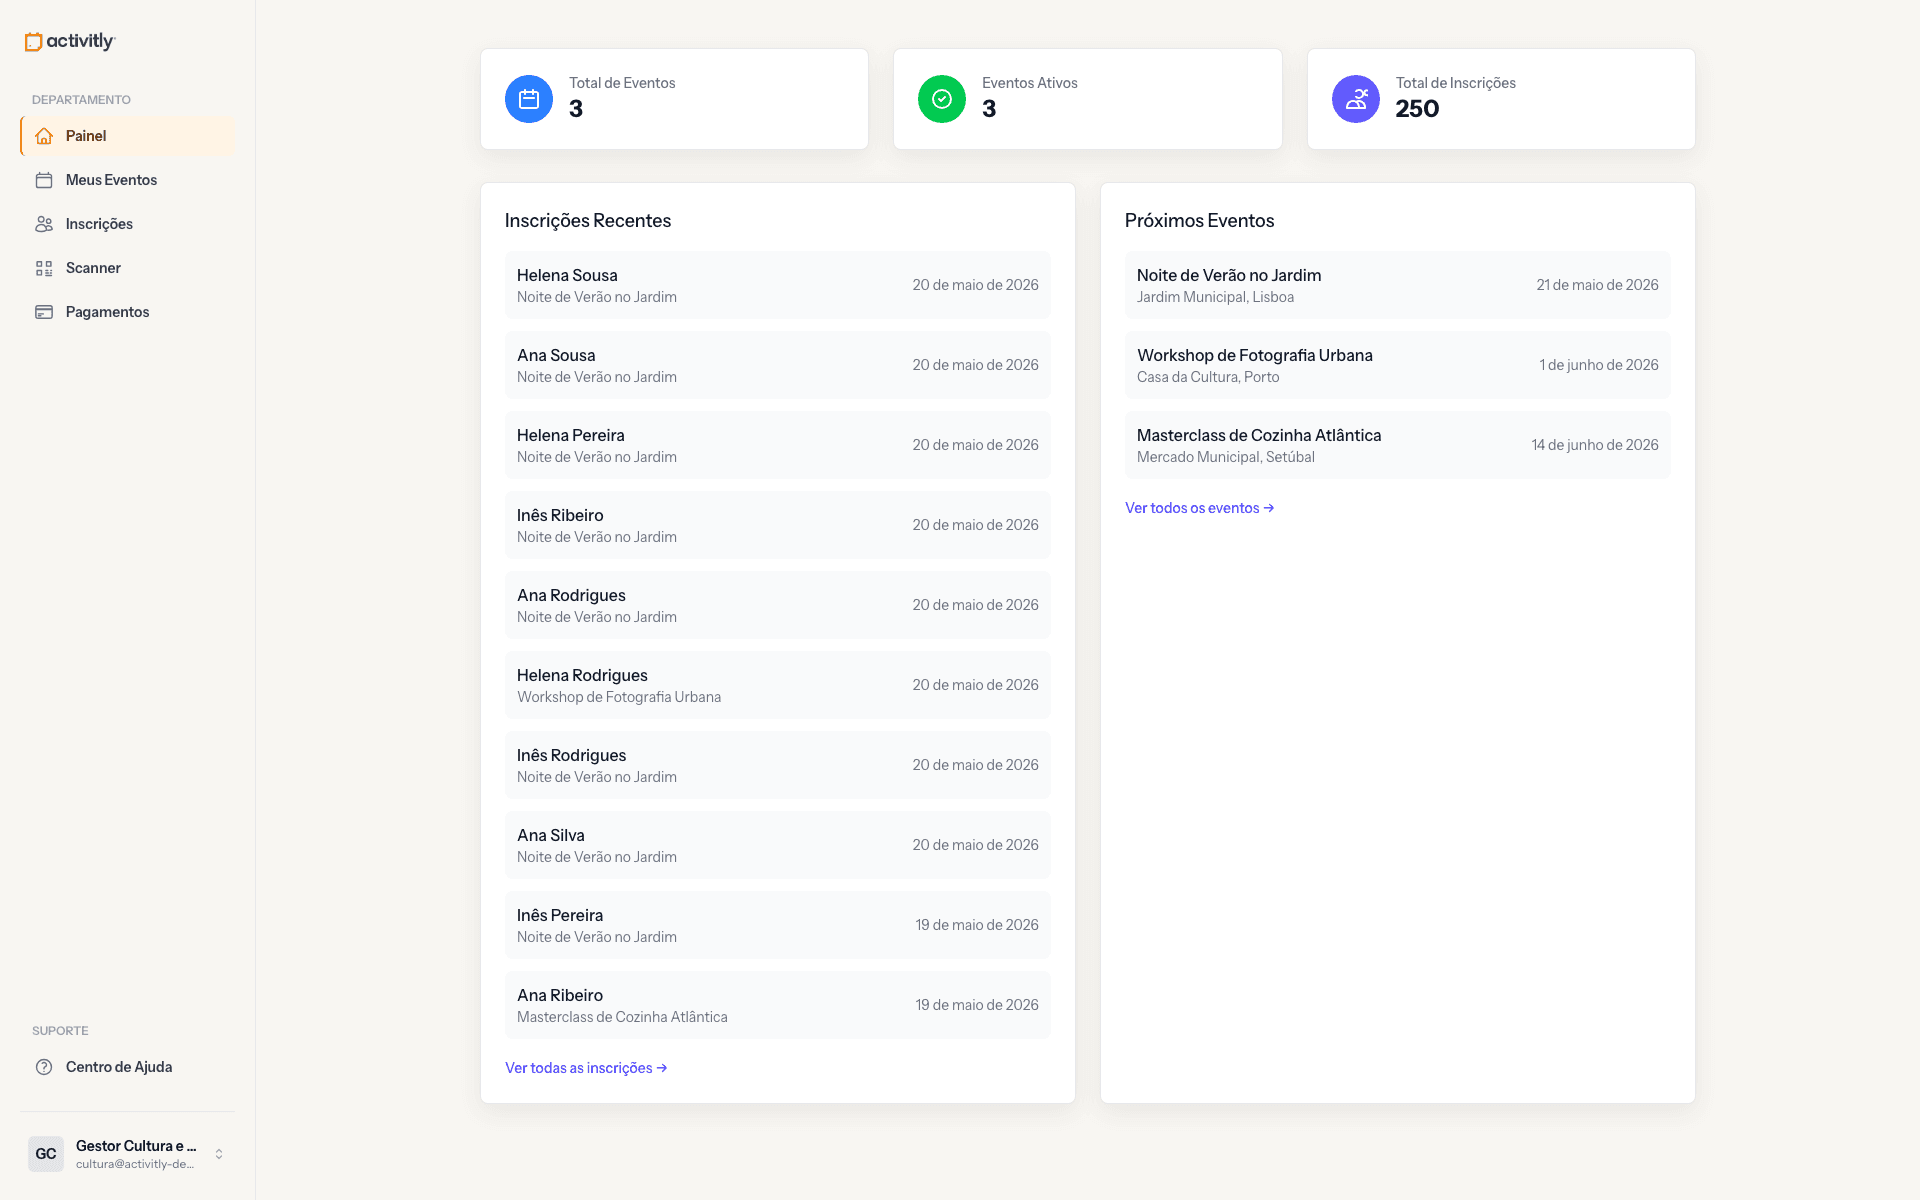
Task: Open the Pagamentos menu item
Action: (x=128, y=312)
